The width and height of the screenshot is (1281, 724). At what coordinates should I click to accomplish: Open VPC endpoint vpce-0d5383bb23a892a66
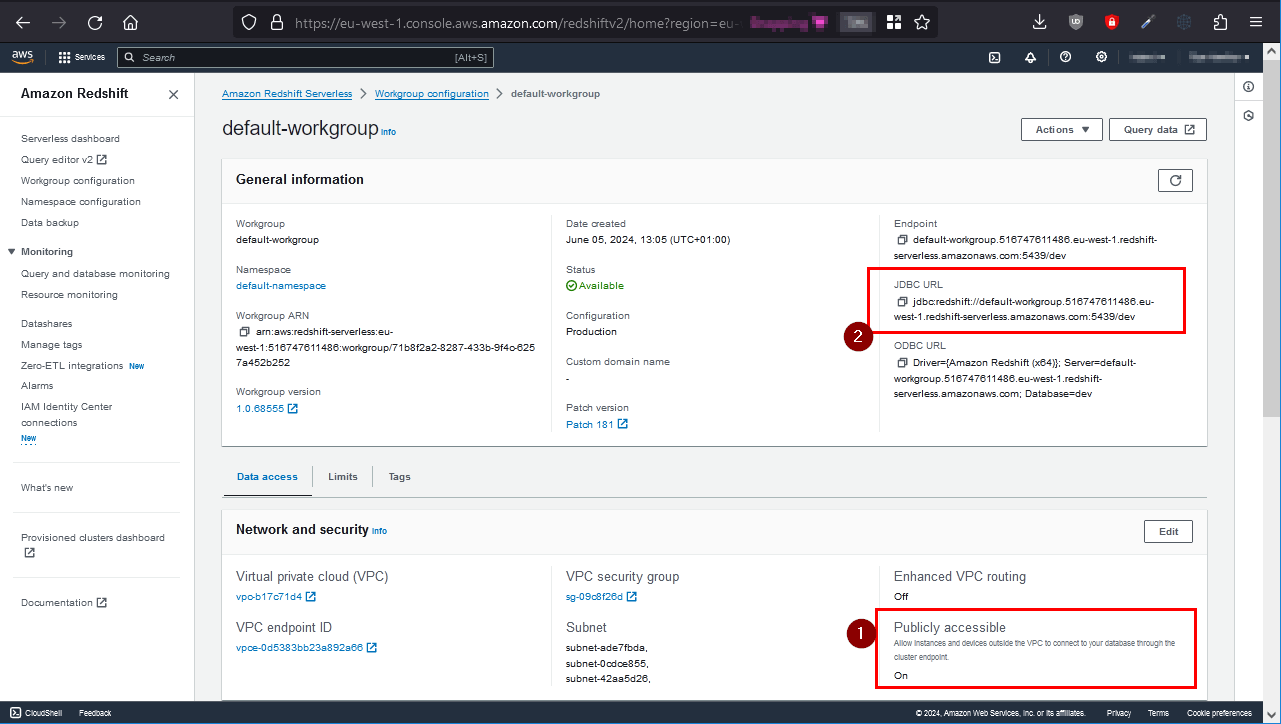pyautogui.click(x=306, y=648)
